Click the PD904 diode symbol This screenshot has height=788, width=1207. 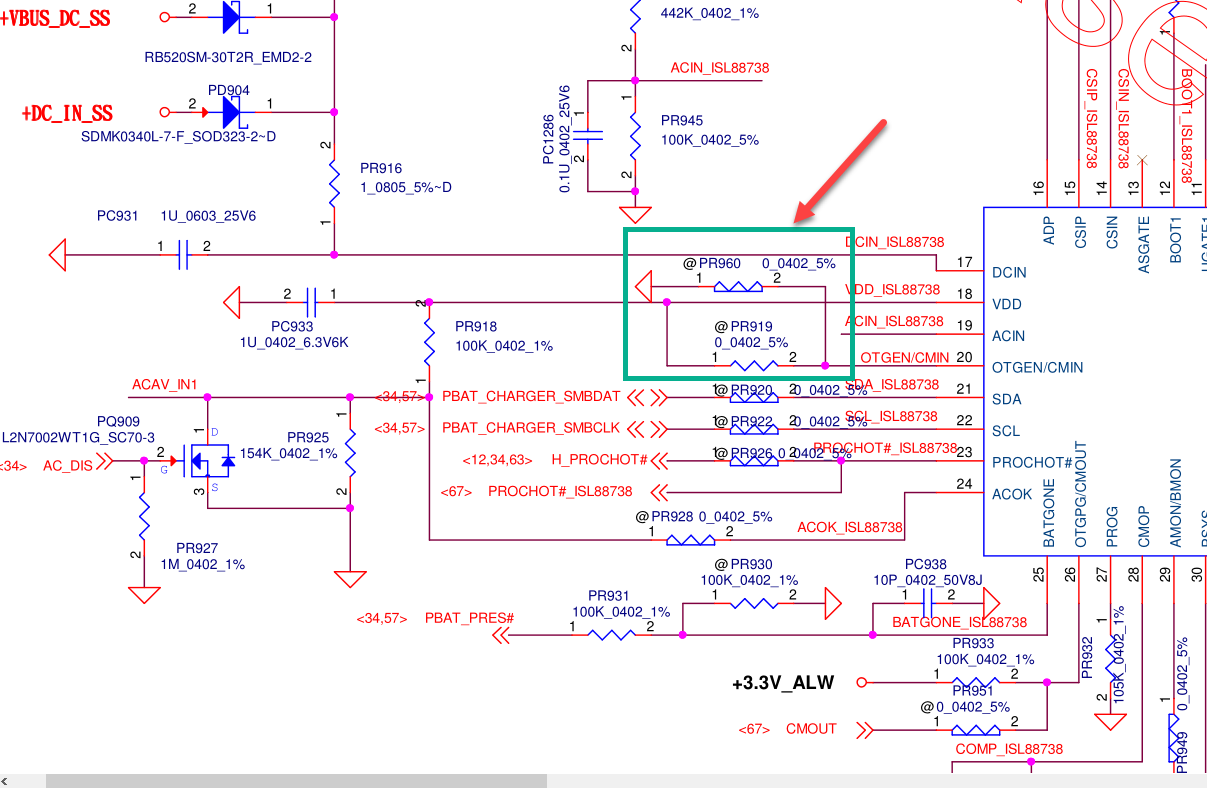coord(231,111)
